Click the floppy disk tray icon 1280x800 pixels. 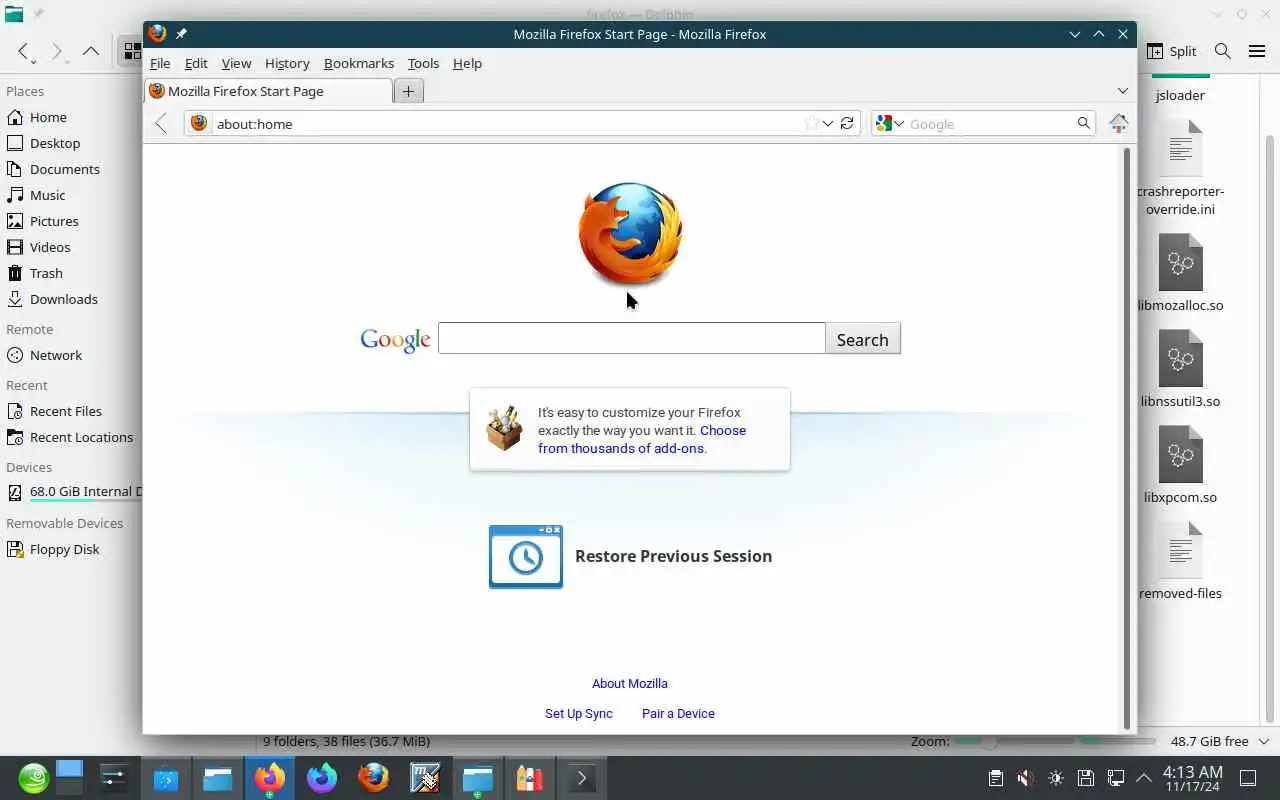(x=1086, y=778)
